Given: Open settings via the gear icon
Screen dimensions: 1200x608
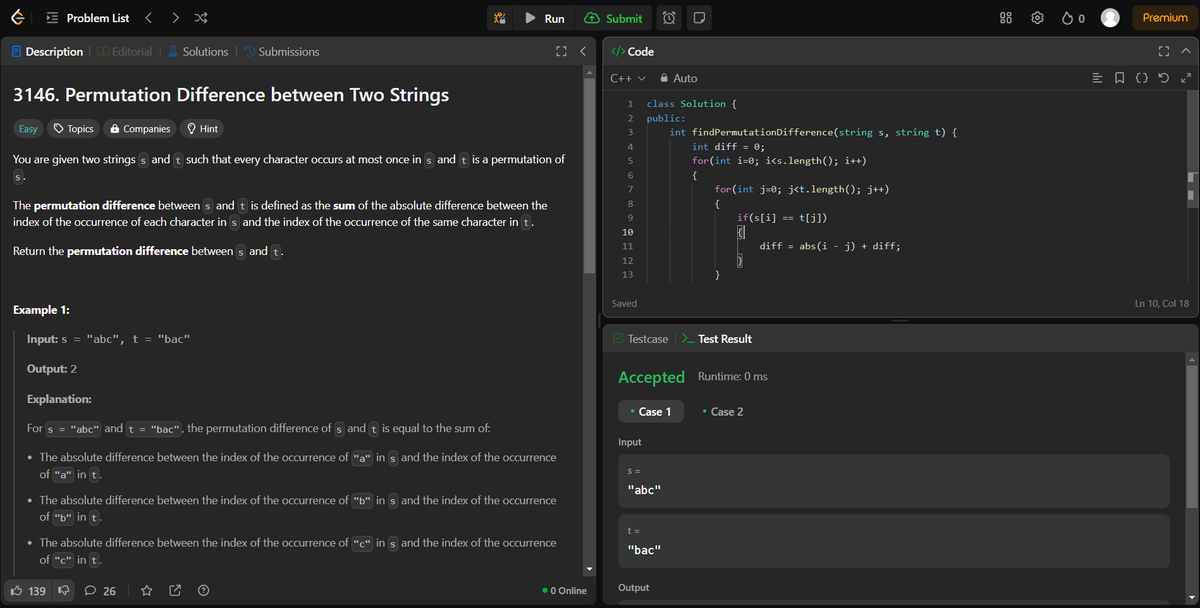Looking at the screenshot, I should click(1037, 17).
